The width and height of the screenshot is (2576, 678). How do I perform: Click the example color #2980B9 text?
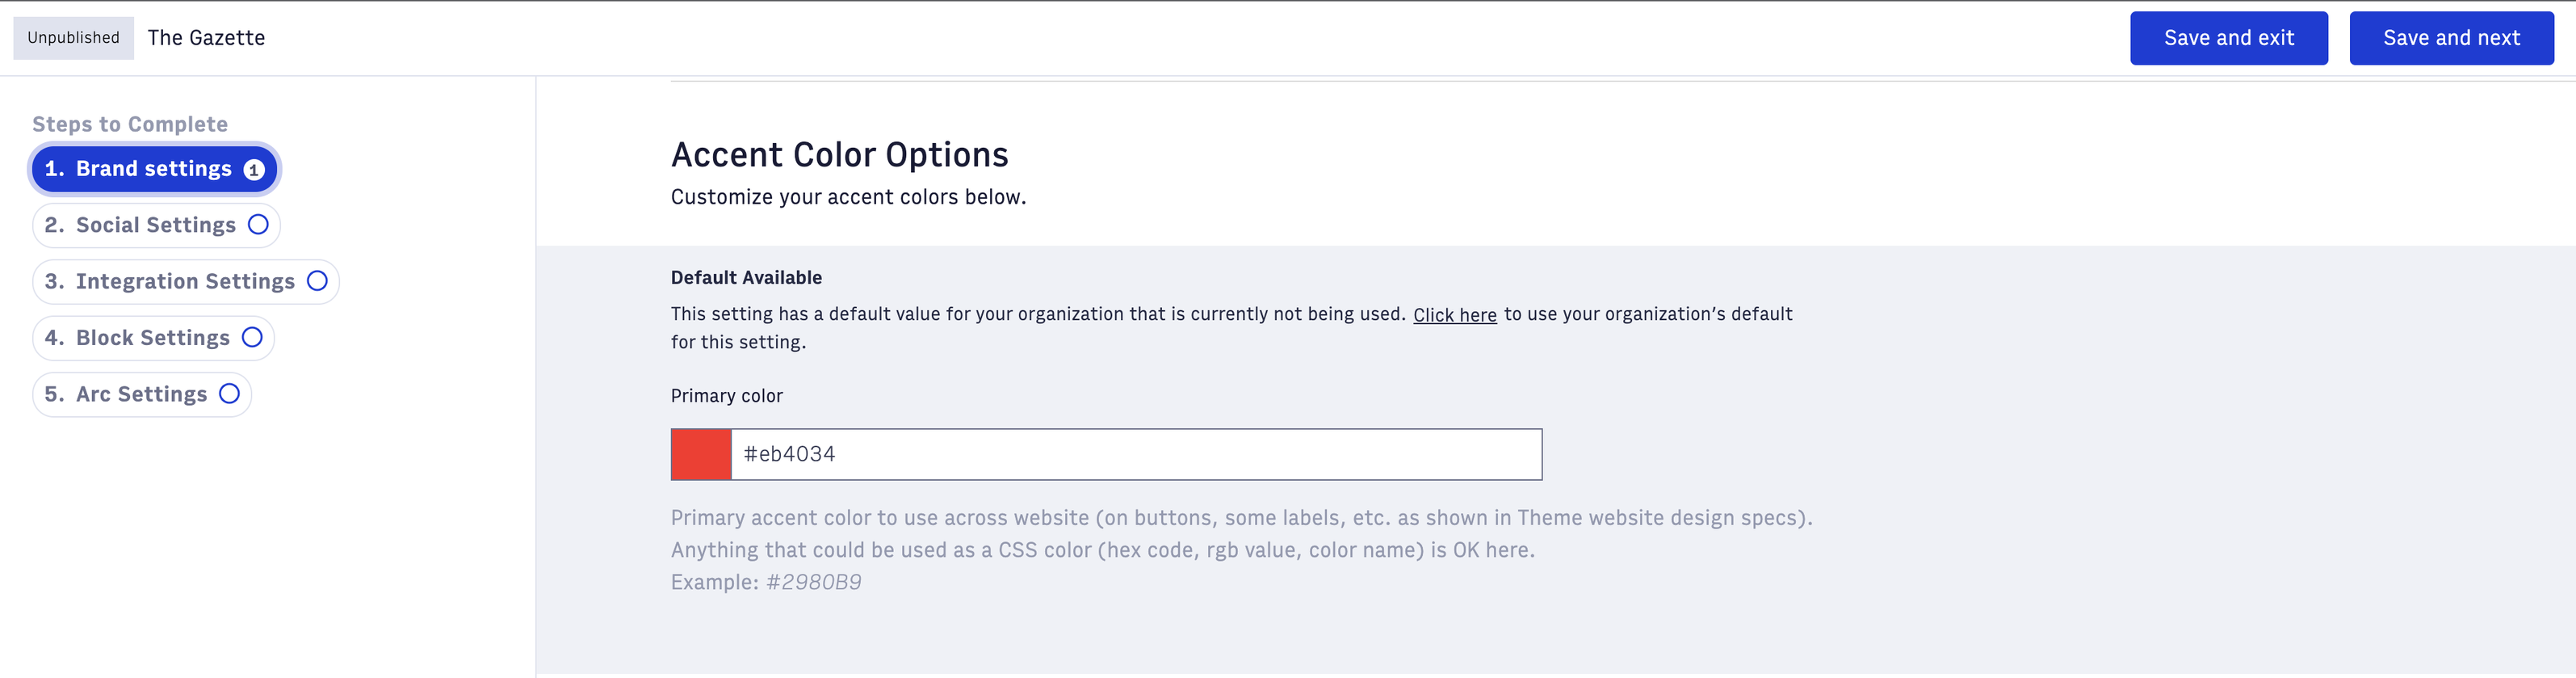(x=813, y=582)
